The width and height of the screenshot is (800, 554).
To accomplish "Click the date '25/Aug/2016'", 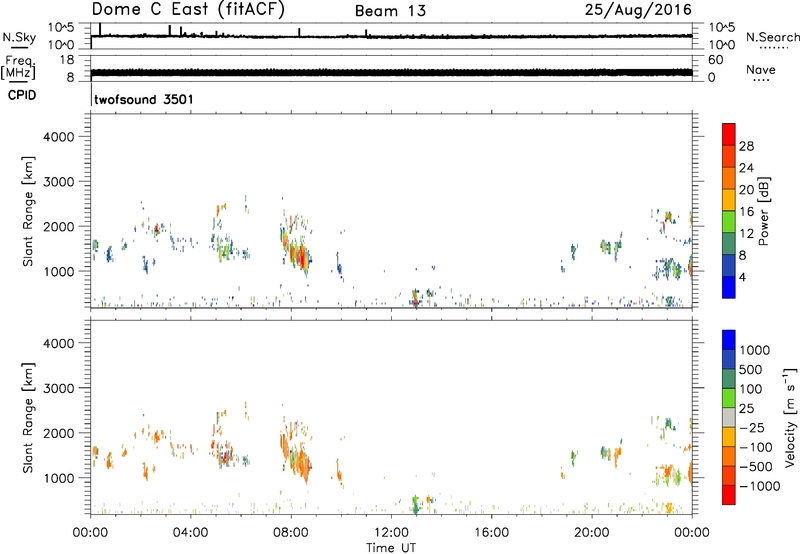I will 638,10.
